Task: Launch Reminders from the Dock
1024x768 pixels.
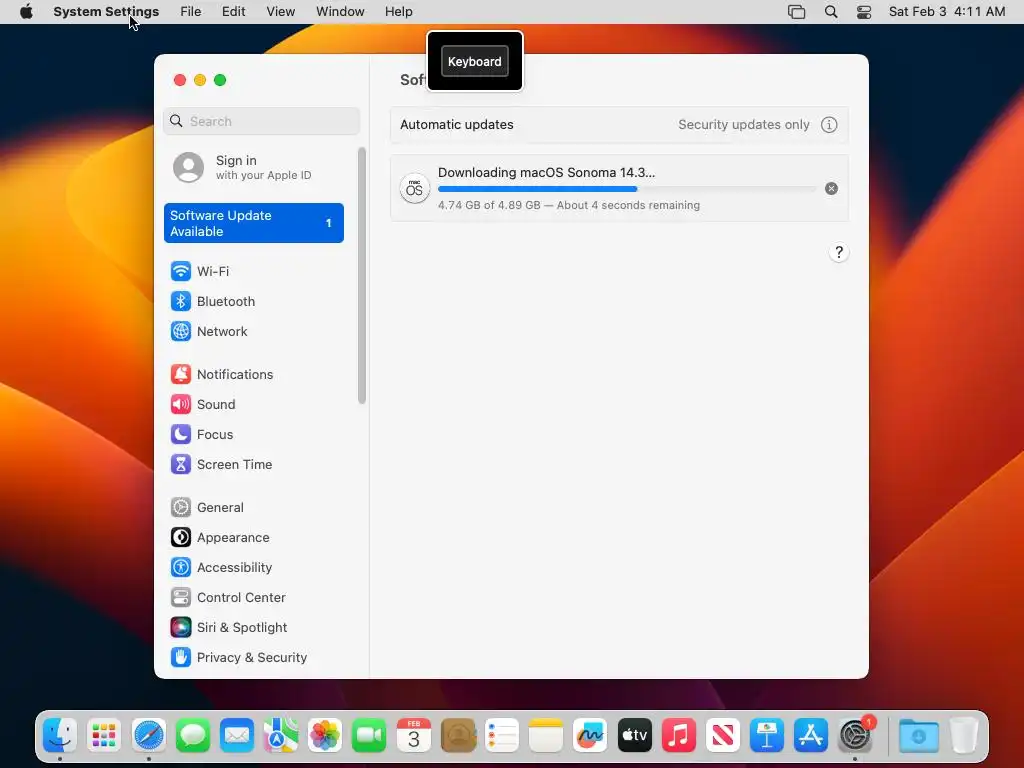Action: [502, 735]
